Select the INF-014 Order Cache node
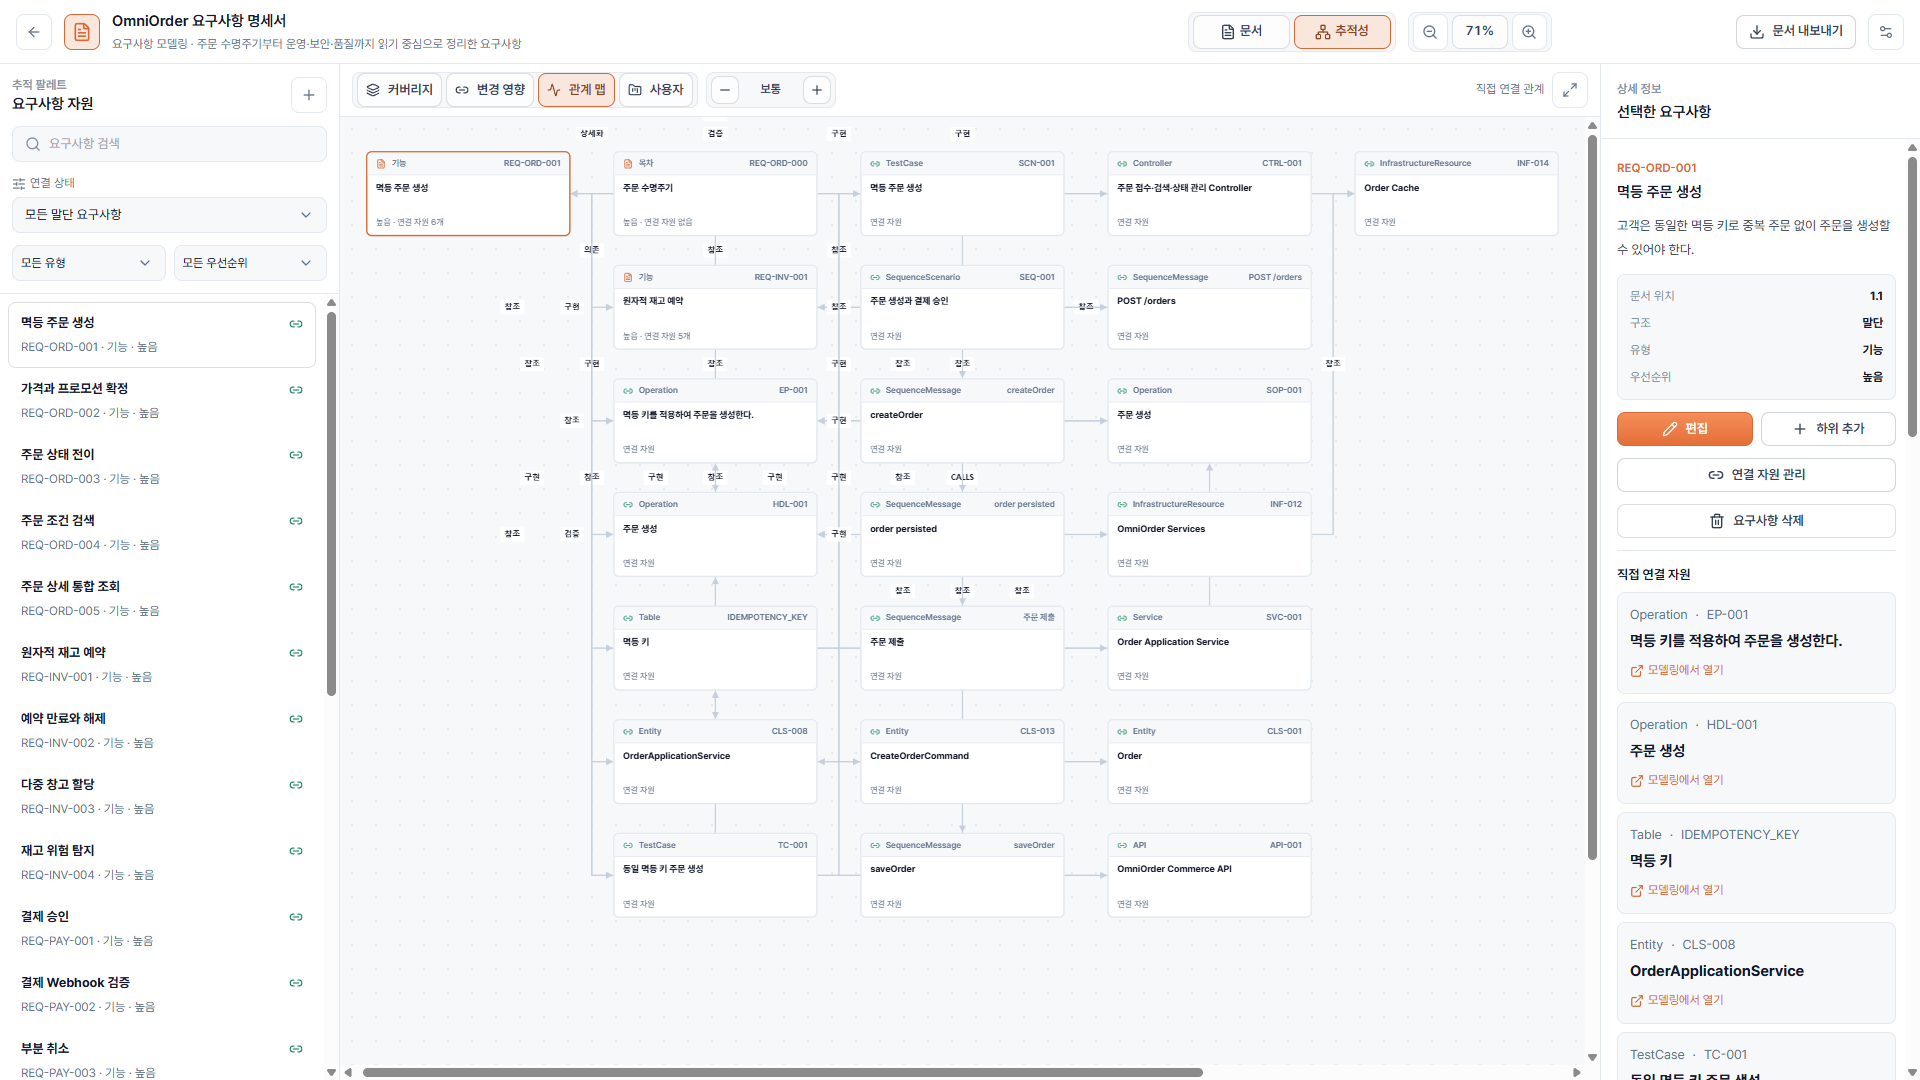The image size is (1920, 1080). (1456, 194)
